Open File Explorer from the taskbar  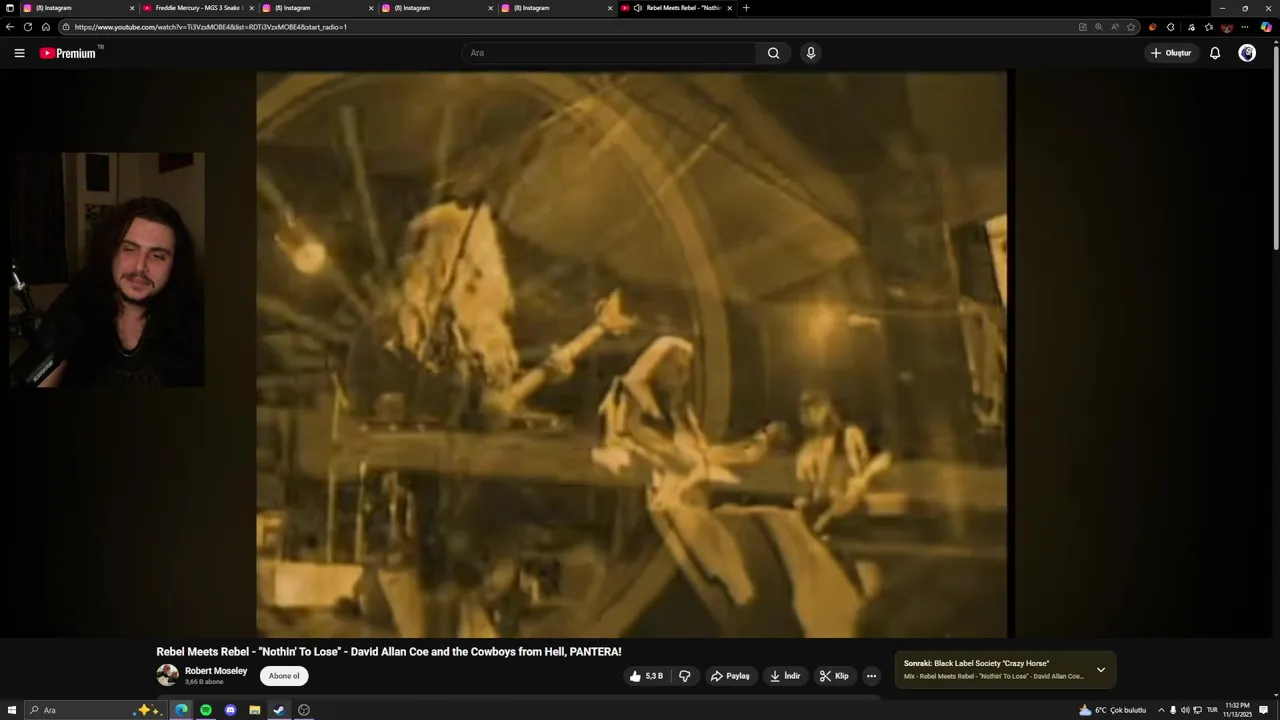tap(255, 710)
